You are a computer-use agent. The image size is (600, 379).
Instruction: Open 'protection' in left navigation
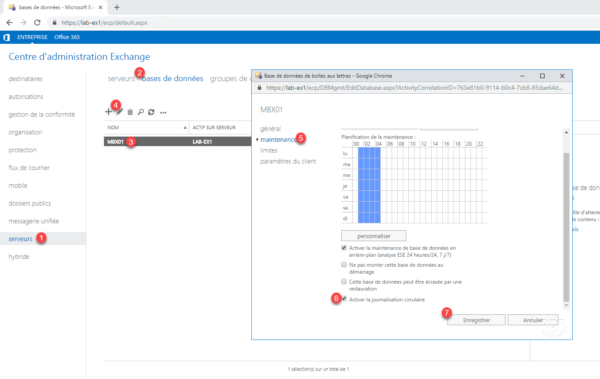click(x=23, y=150)
